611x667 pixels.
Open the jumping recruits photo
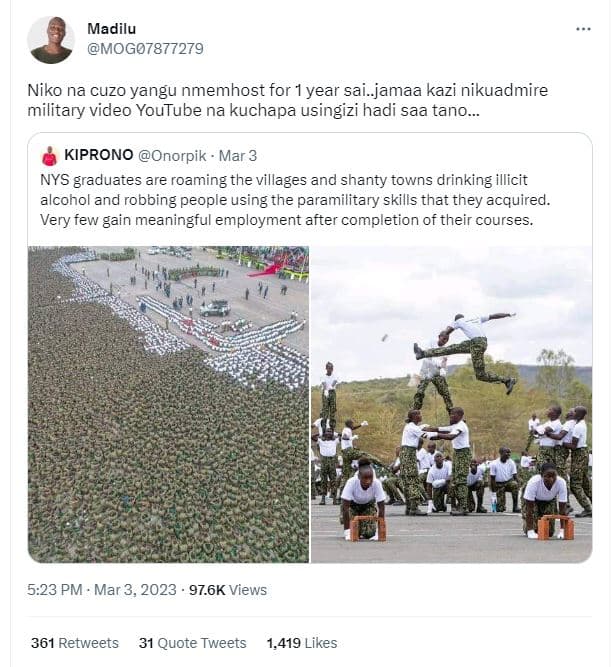pos(451,404)
